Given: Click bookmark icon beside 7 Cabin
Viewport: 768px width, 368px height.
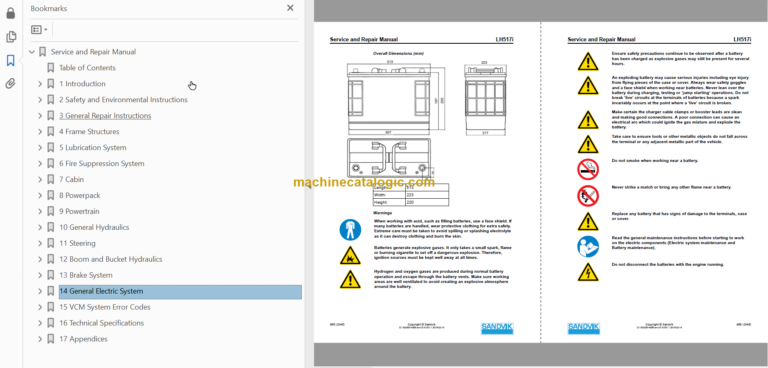Looking at the screenshot, I should (50, 179).
